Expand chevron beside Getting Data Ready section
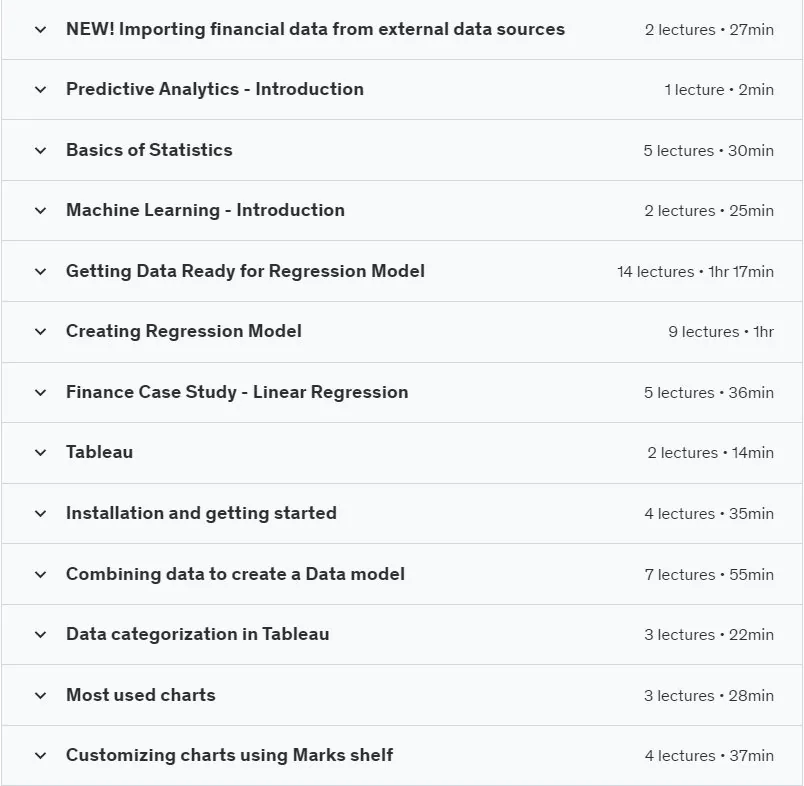 tap(41, 272)
